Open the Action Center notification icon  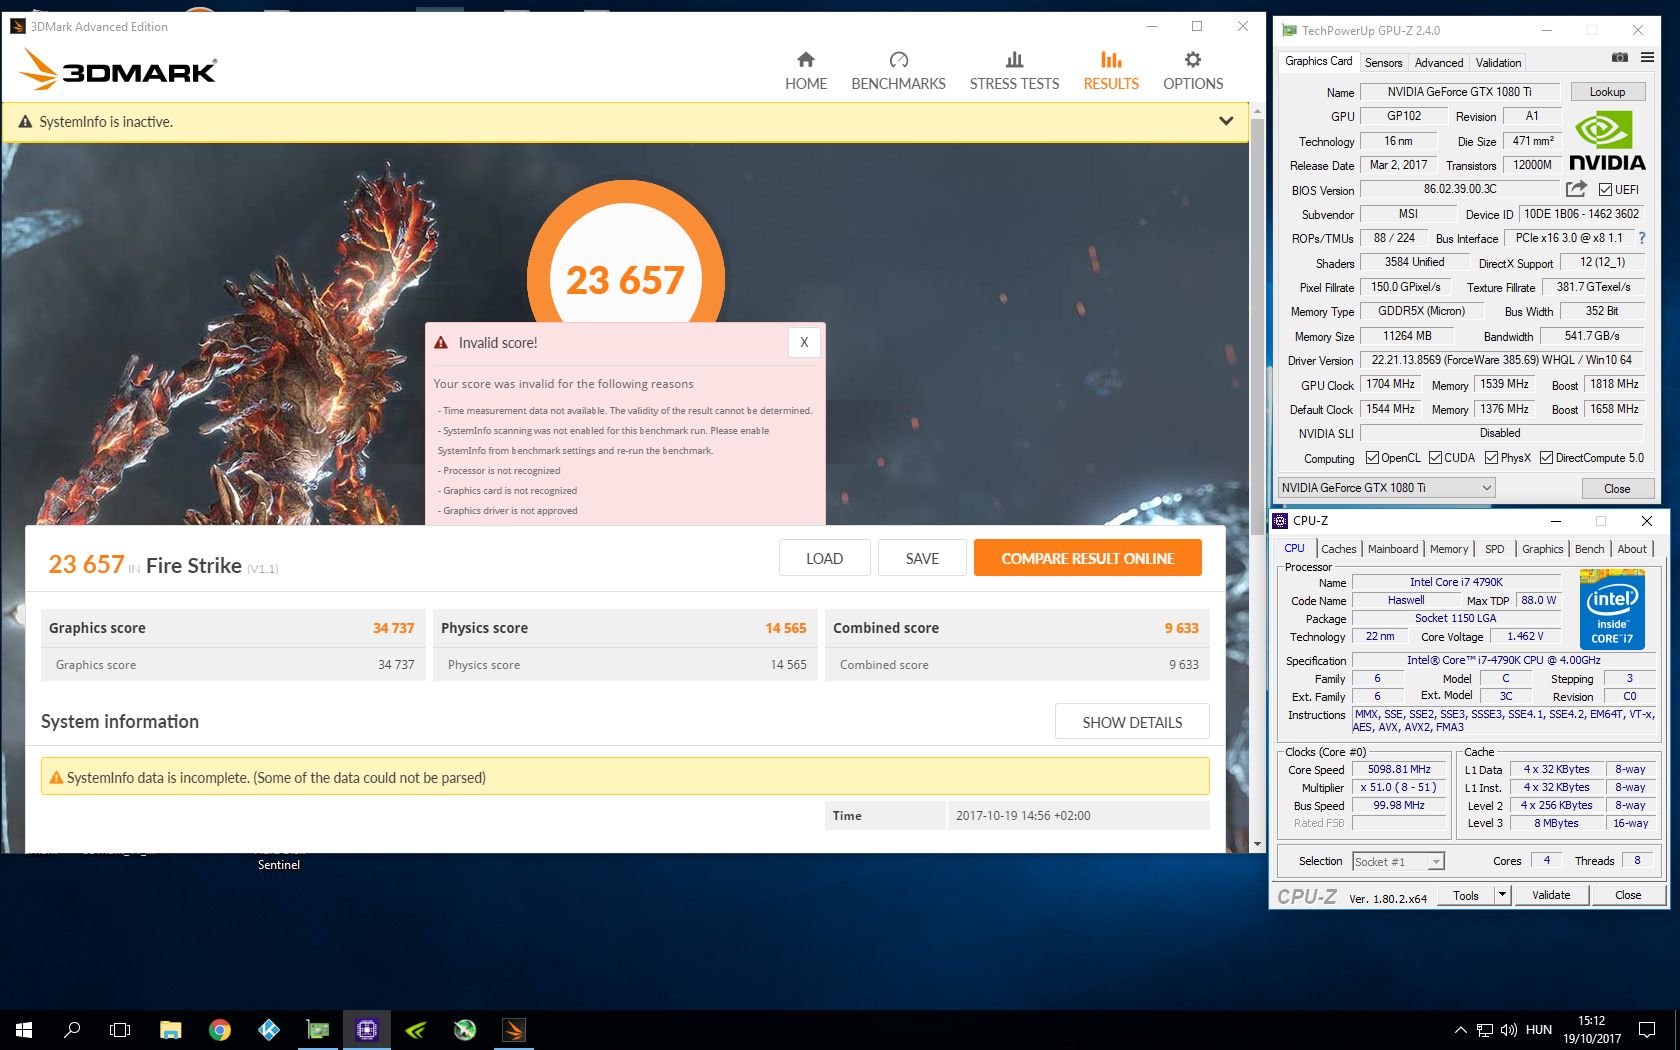[x=1646, y=1030]
